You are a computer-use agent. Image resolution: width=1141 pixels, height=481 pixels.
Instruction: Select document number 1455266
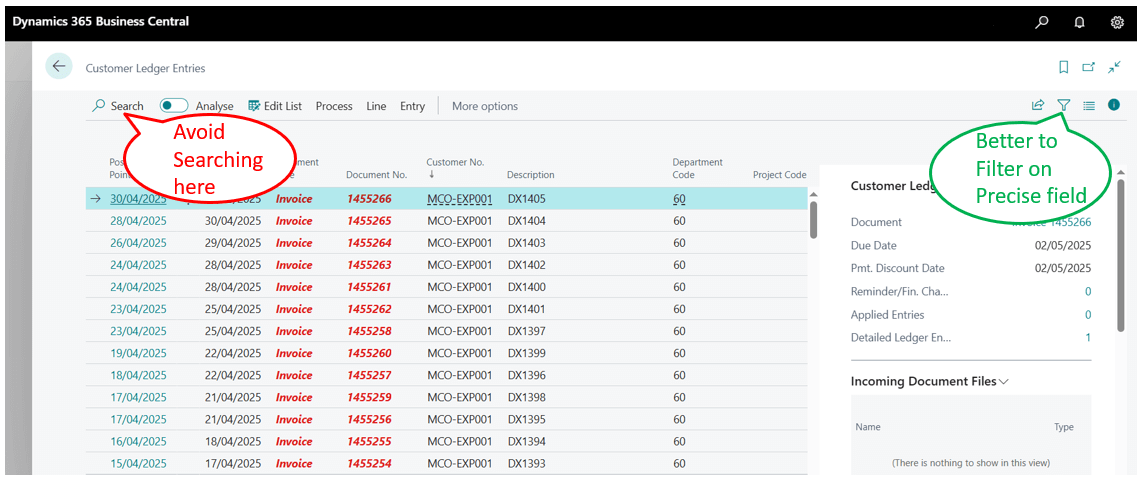pos(369,199)
